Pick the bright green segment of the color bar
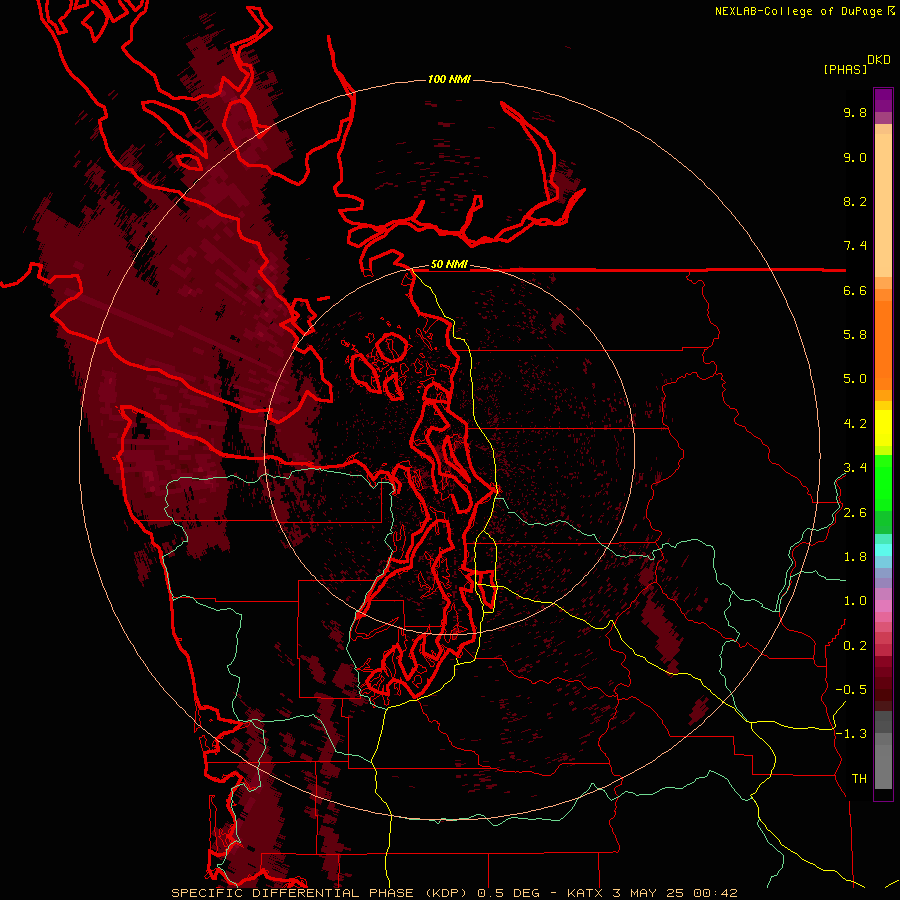This screenshot has height=900, width=900. click(x=883, y=482)
